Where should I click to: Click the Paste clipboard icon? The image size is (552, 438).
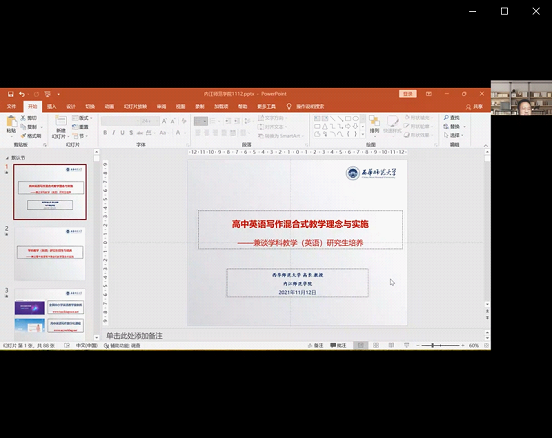point(11,121)
